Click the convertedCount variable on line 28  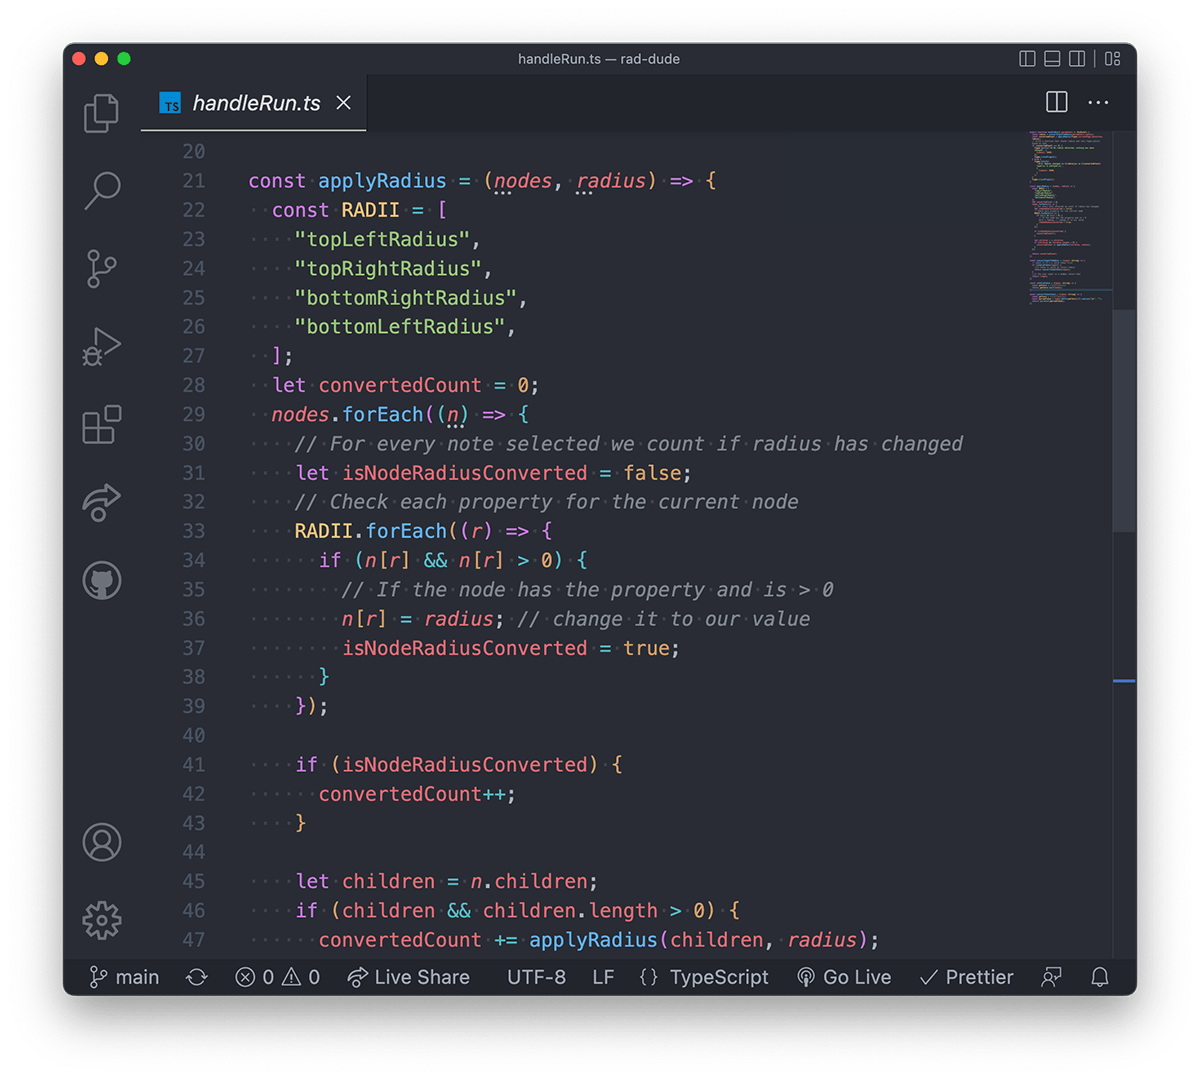tap(400, 385)
